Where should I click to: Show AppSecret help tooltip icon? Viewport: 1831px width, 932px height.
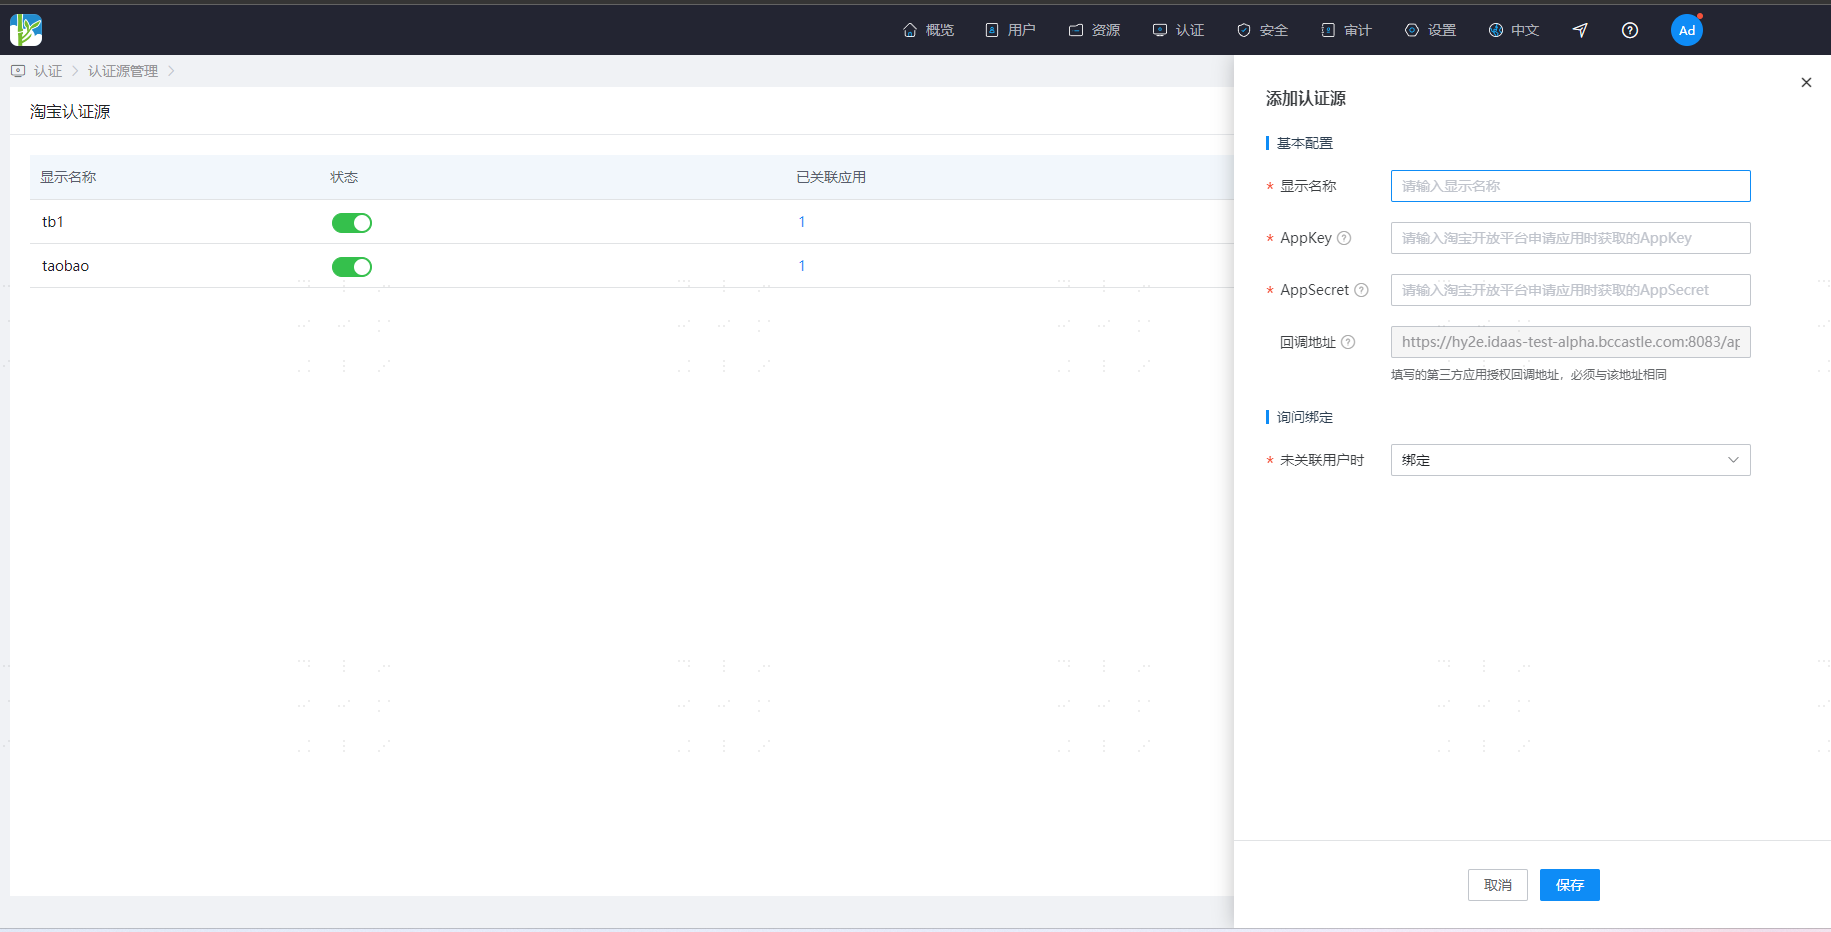[1361, 290]
